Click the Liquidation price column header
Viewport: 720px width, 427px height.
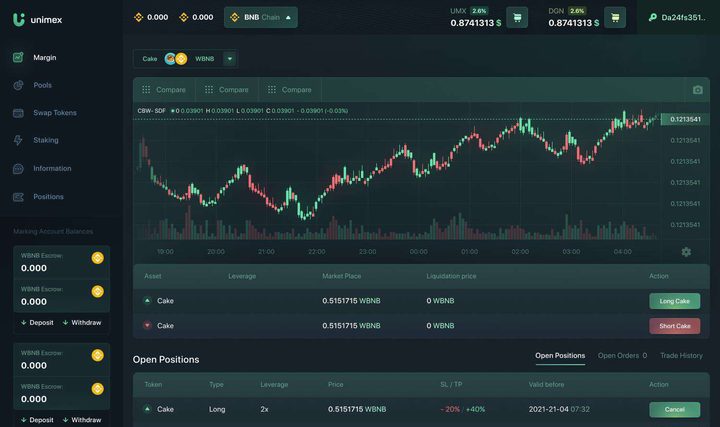[451, 276]
